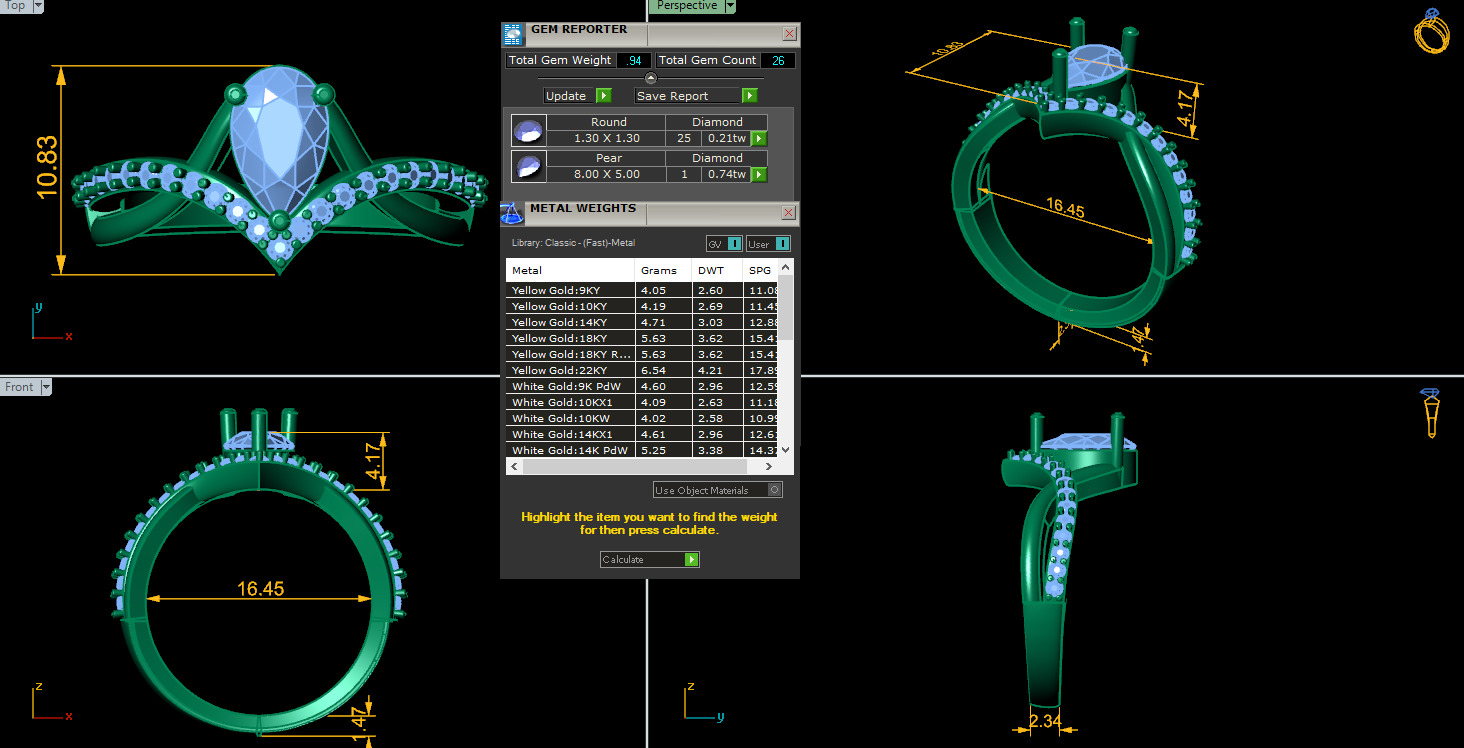Click the Grams column header
Viewport: 1464px width, 748px height.
(663, 270)
